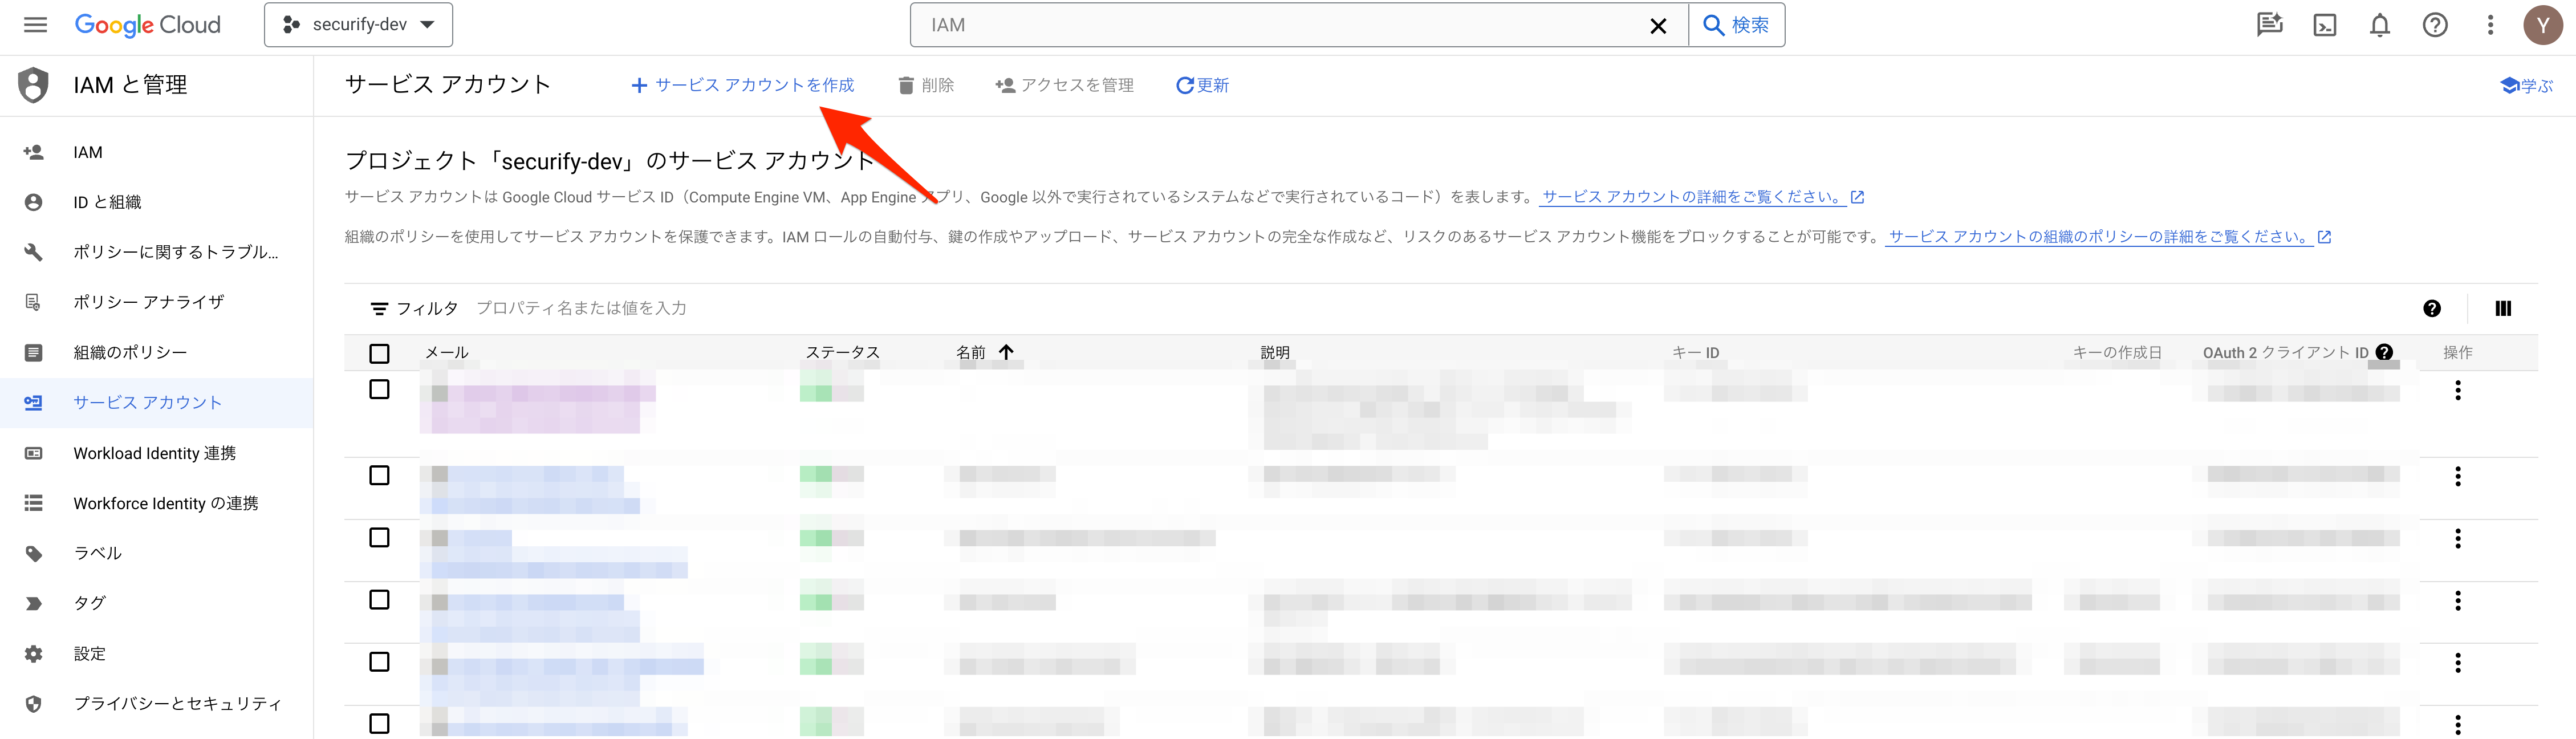This screenshot has height=739, width=2576.
Task: Open プライバシーとセキュリティ sidebar item
Action: tap(156, 703)
